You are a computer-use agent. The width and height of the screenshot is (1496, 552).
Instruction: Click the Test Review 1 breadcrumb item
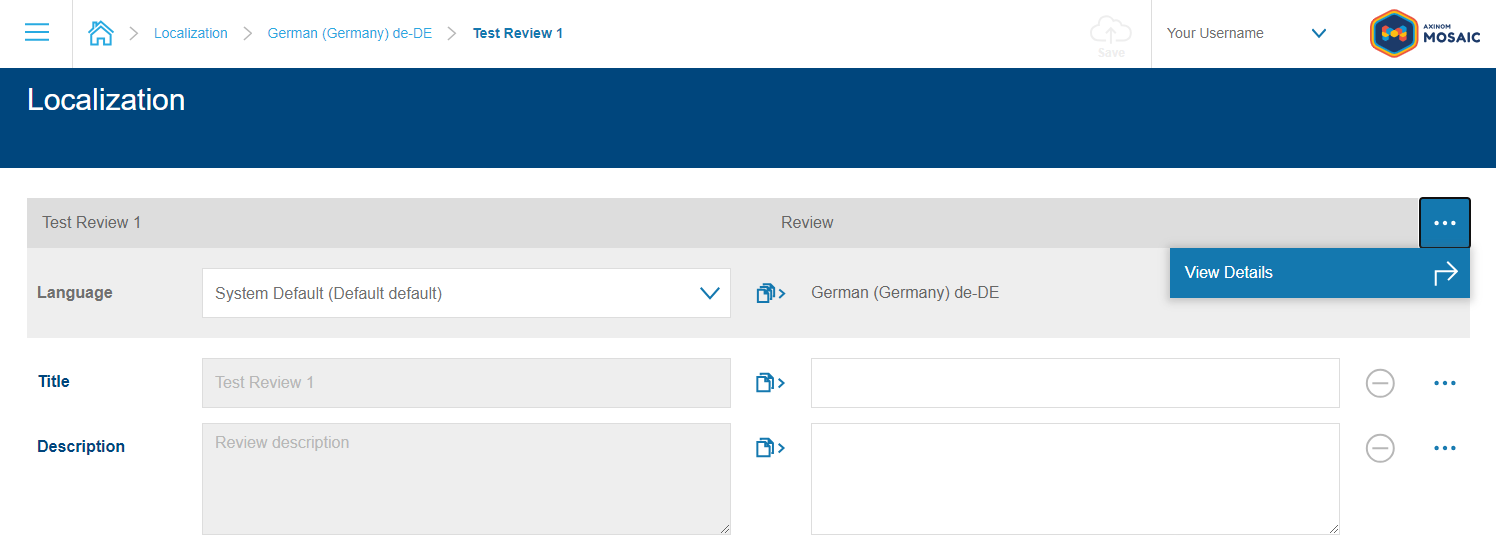(x=518, y=33)
